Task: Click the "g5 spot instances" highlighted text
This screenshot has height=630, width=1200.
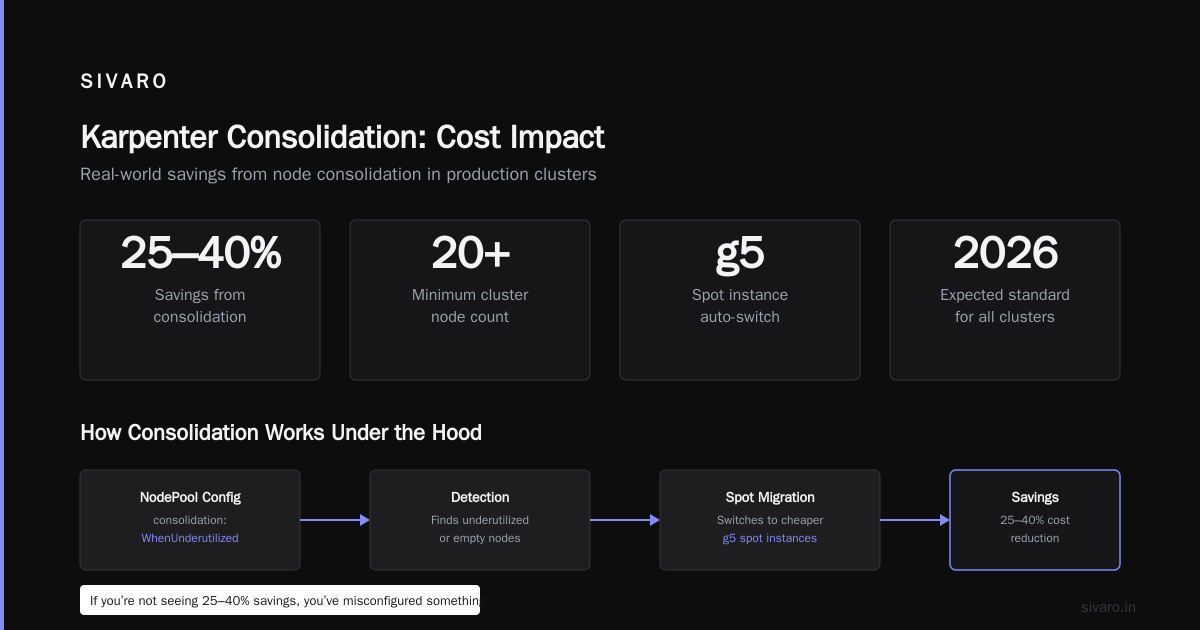Action: pos(770,538)
